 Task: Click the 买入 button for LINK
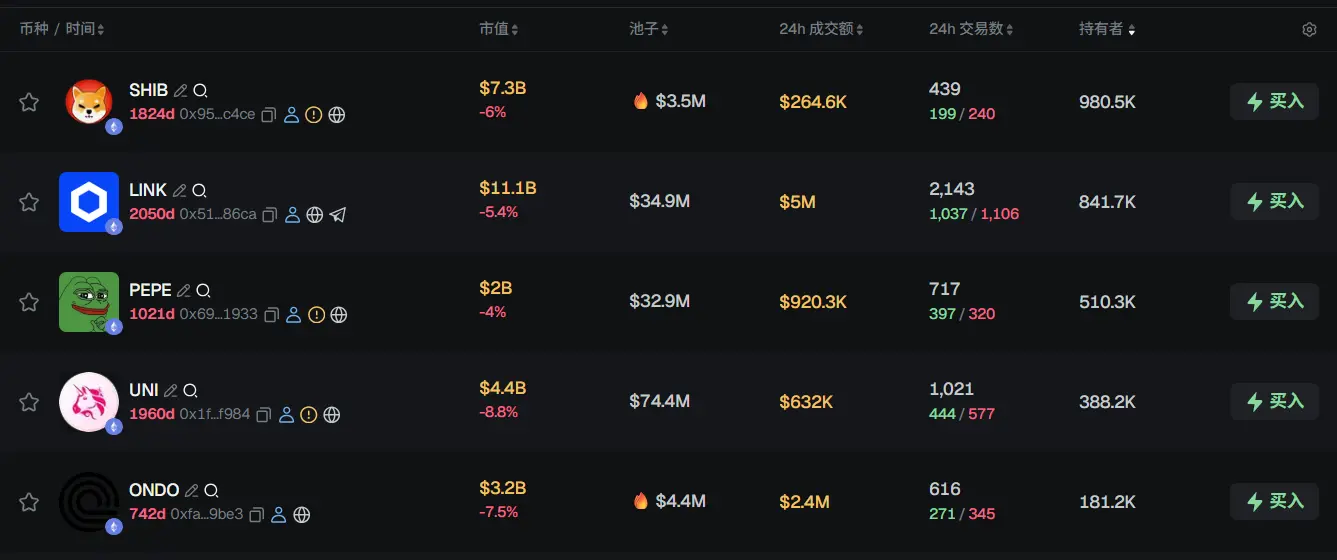(1274, 202)
